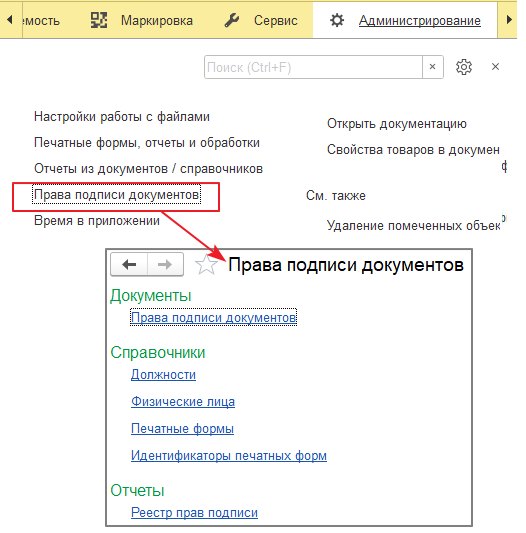Click the Документы group heading
Viewport: 526px width, 533px height.
[x=151, y=295]
